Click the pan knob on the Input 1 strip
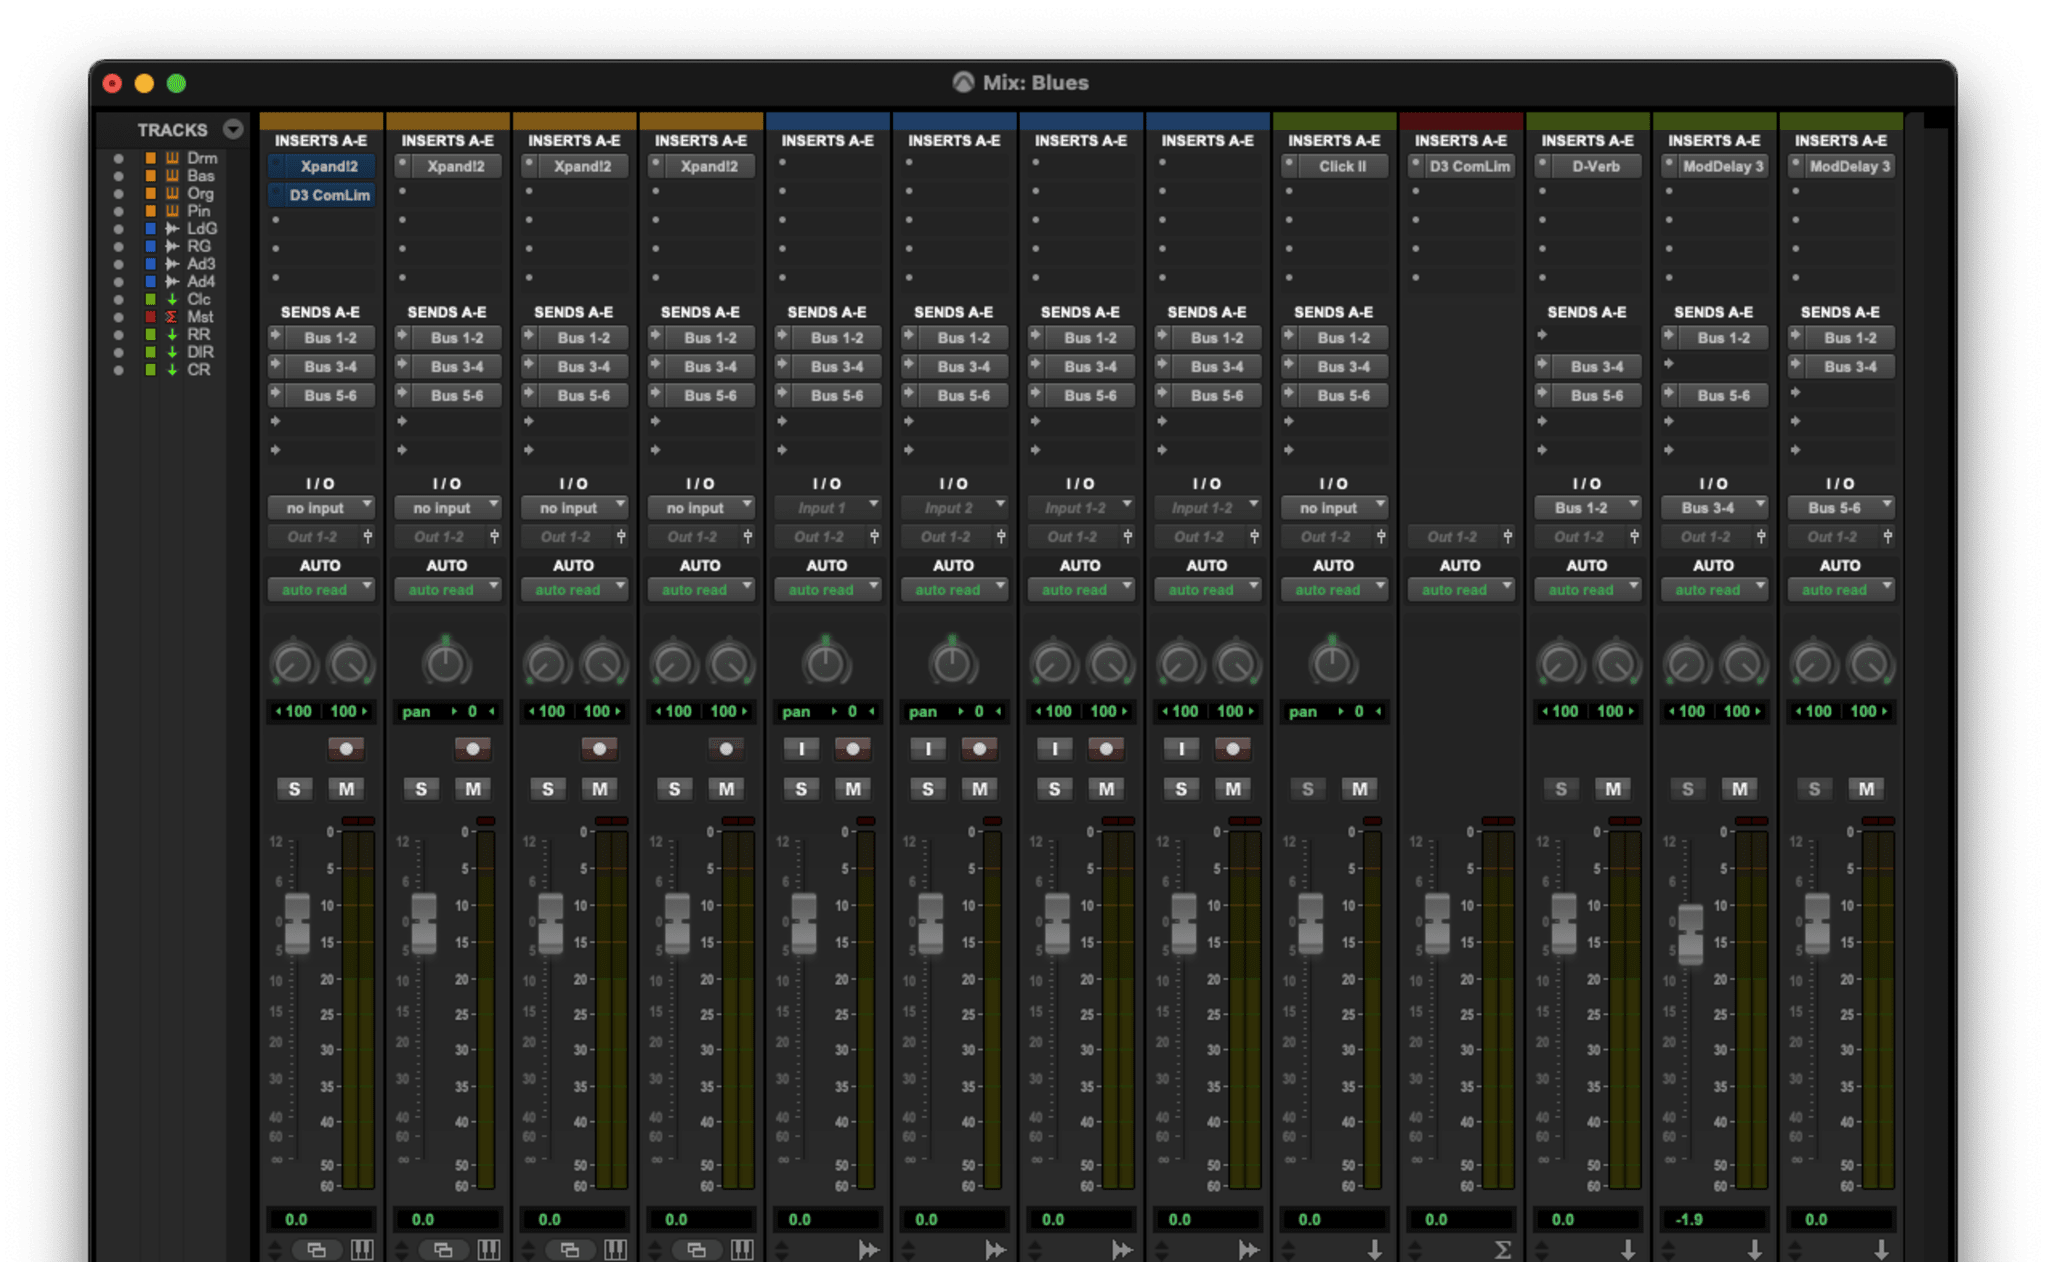Image resolution: width=2046 pixels, height=1262 pixels. [x=825, y=663]
